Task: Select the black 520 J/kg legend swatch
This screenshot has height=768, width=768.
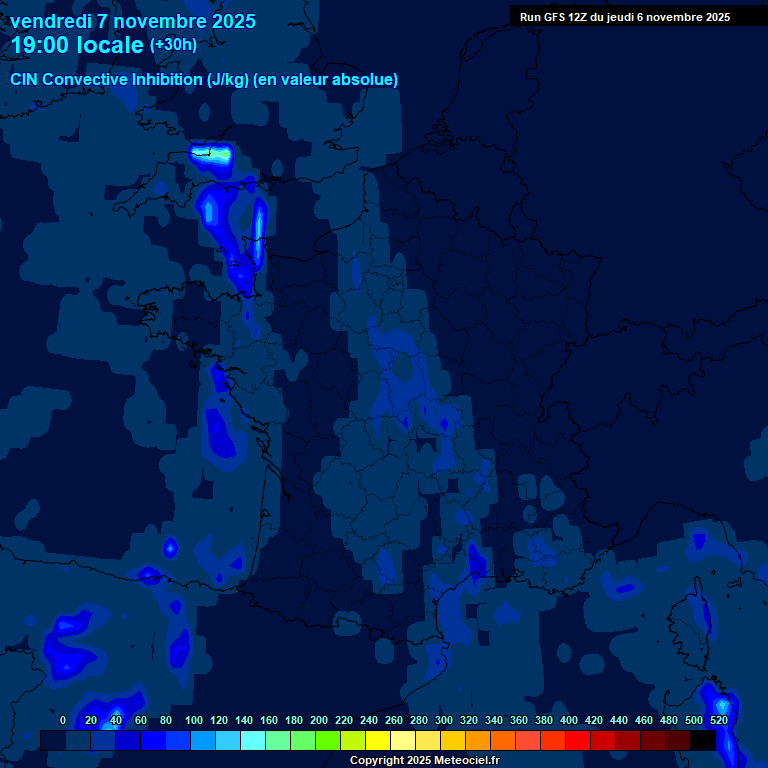Action: click(703, 740)
